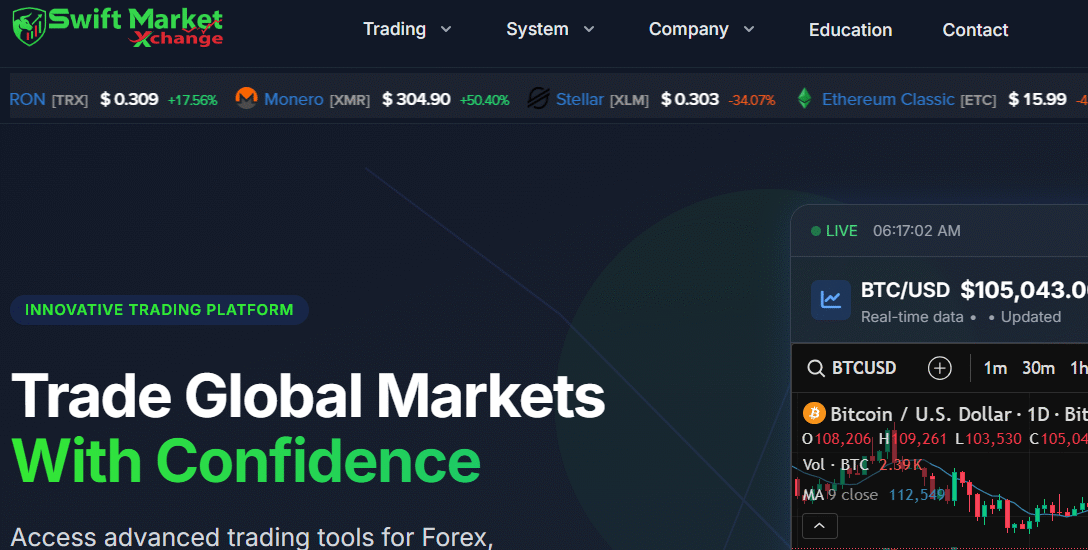Go to the Contact page
1088x550 pixels.
point(975,30)
